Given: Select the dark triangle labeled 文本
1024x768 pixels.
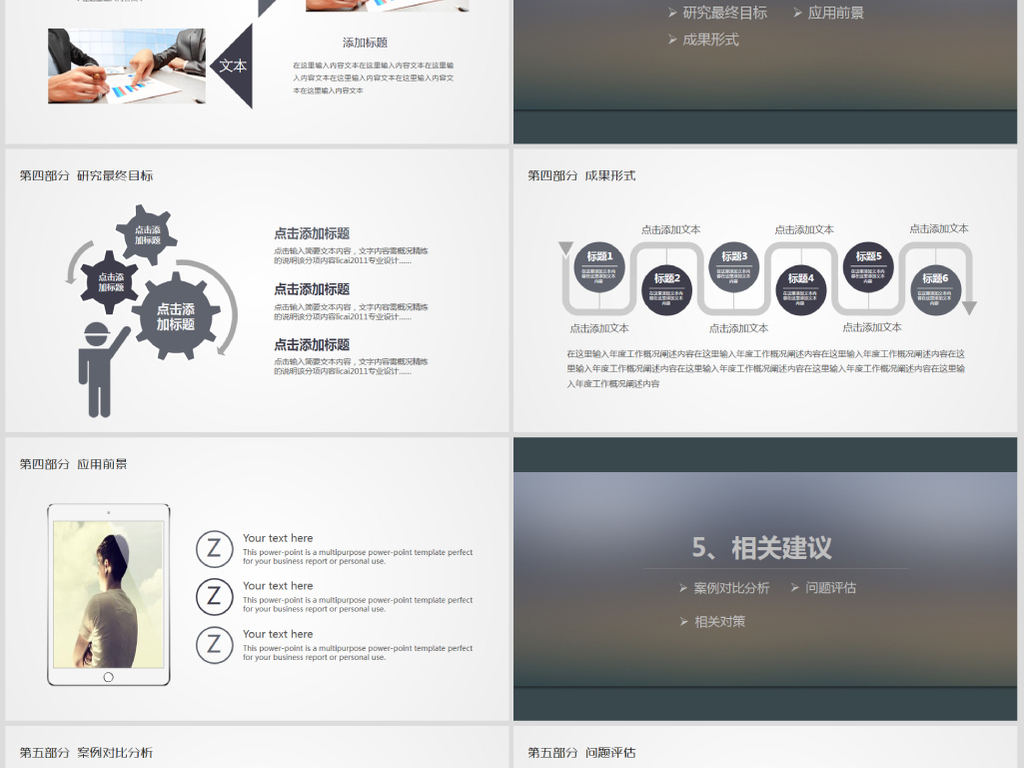Looking at the screenshot, I should (x=236, y=66).
